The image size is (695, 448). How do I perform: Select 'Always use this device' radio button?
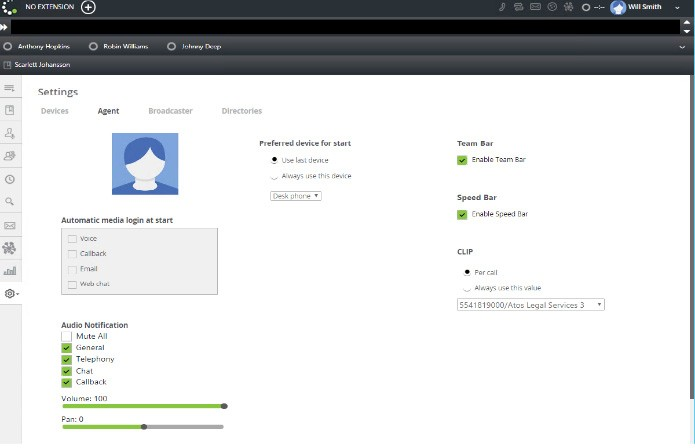tap(274, 176)
